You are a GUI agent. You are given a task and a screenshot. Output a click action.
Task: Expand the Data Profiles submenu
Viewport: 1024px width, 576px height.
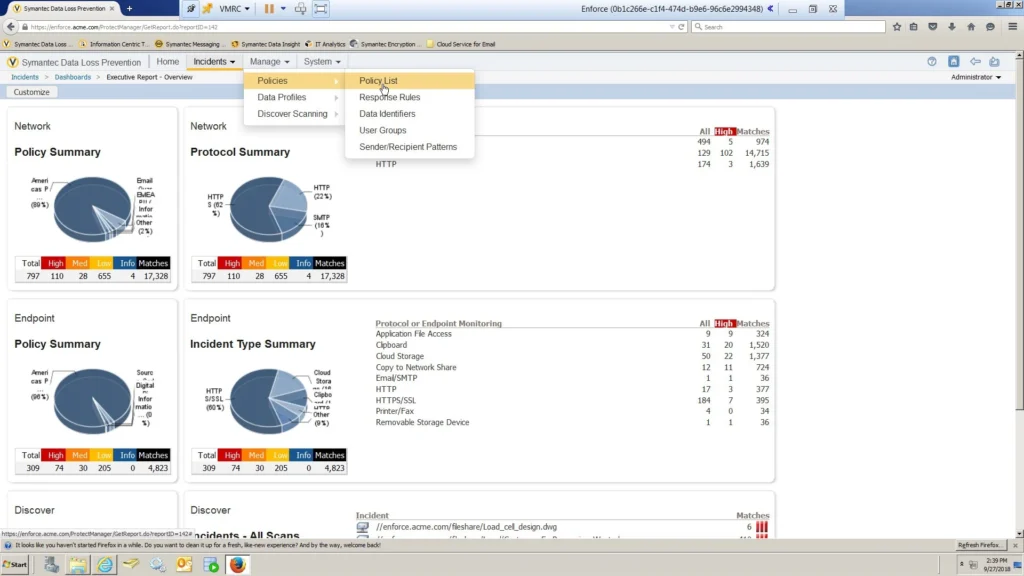click(x=282, y=97)
